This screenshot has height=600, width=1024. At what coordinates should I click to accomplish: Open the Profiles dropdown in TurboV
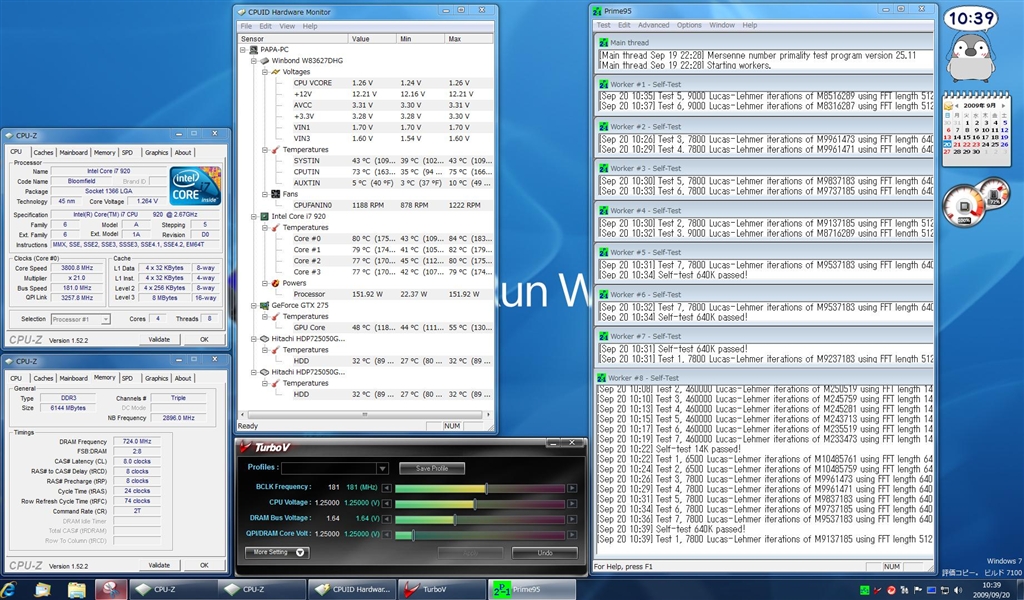pyautogui.click(x=382, y=468)
